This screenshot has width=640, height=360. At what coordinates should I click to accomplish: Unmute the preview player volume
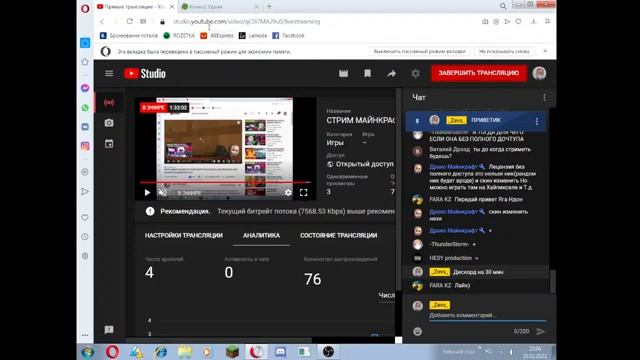pyautogui.click(x=163, y=193)
